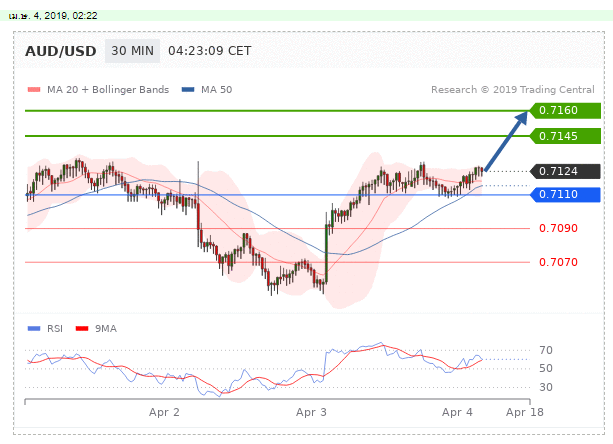Click the RSI legend swatch
613x444 pixels.
coord(34,329)
